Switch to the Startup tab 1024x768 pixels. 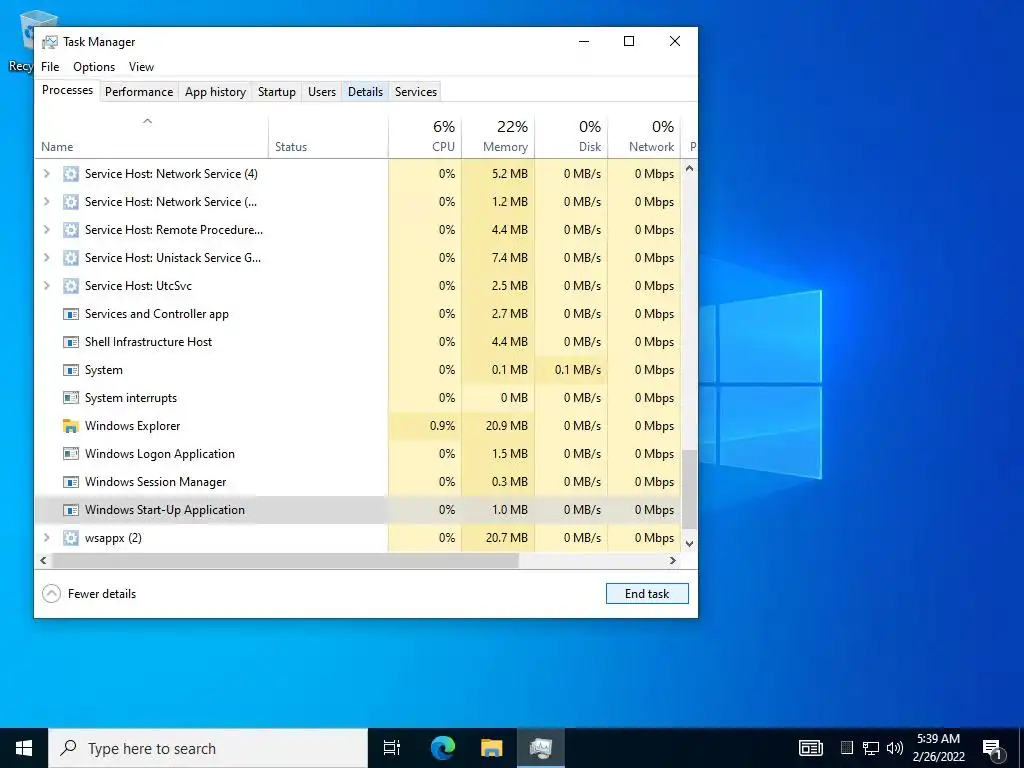pos(277,92)
